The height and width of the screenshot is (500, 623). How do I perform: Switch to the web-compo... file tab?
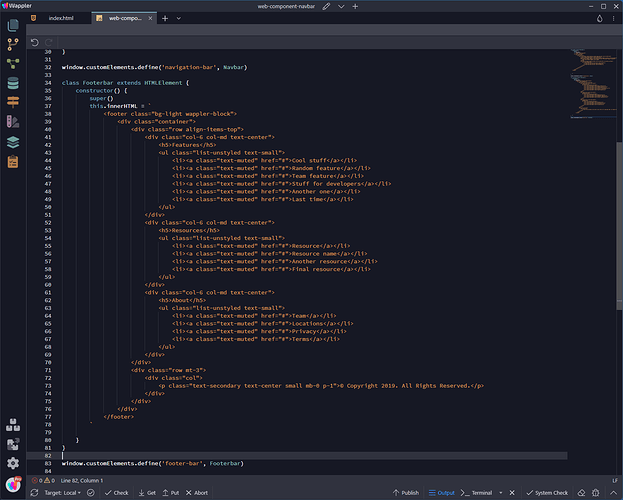click(x=124, y=18)
